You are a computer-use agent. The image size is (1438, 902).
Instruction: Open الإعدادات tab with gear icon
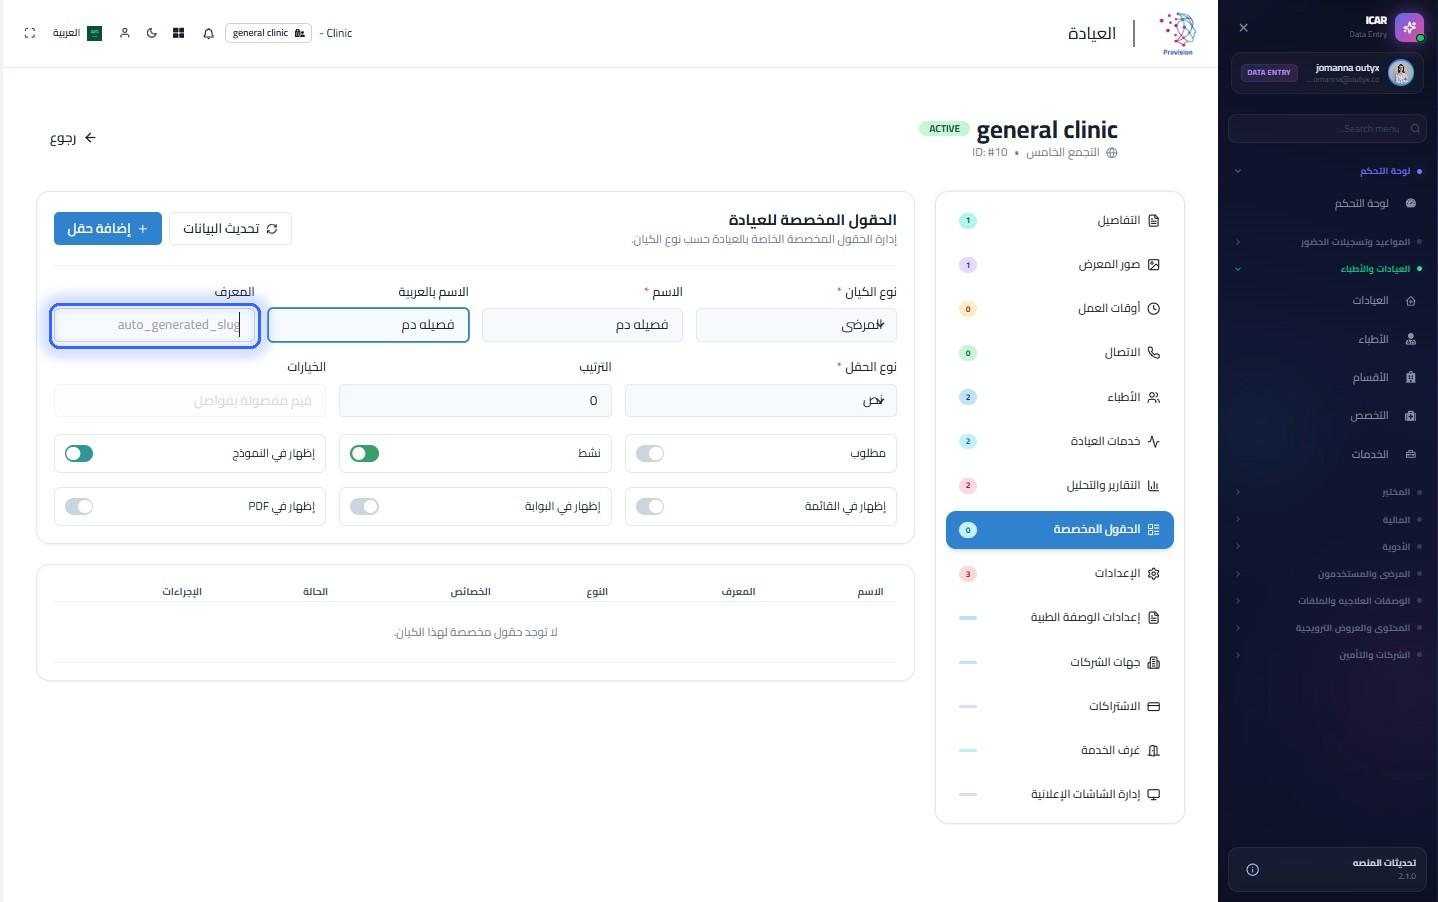click(x=1060, y=573)
